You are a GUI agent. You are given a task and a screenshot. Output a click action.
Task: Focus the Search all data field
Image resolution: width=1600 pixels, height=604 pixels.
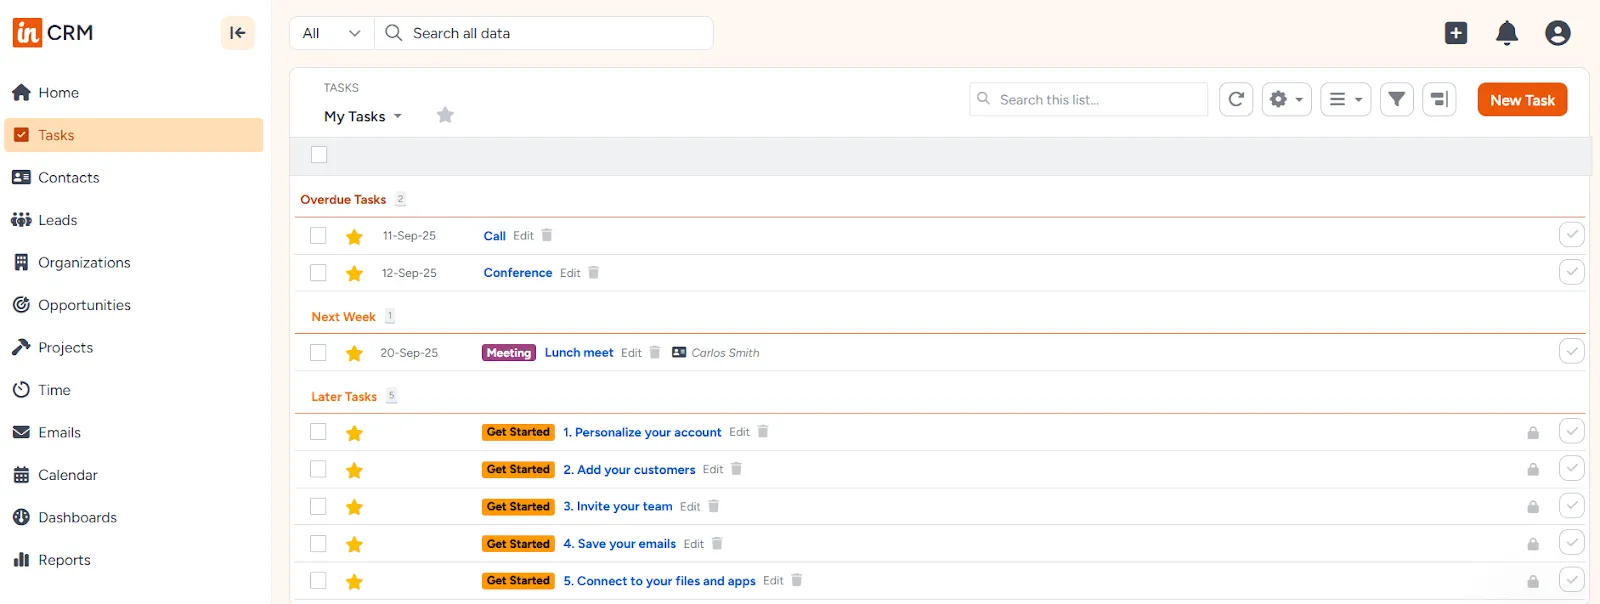tap(544, 33)
